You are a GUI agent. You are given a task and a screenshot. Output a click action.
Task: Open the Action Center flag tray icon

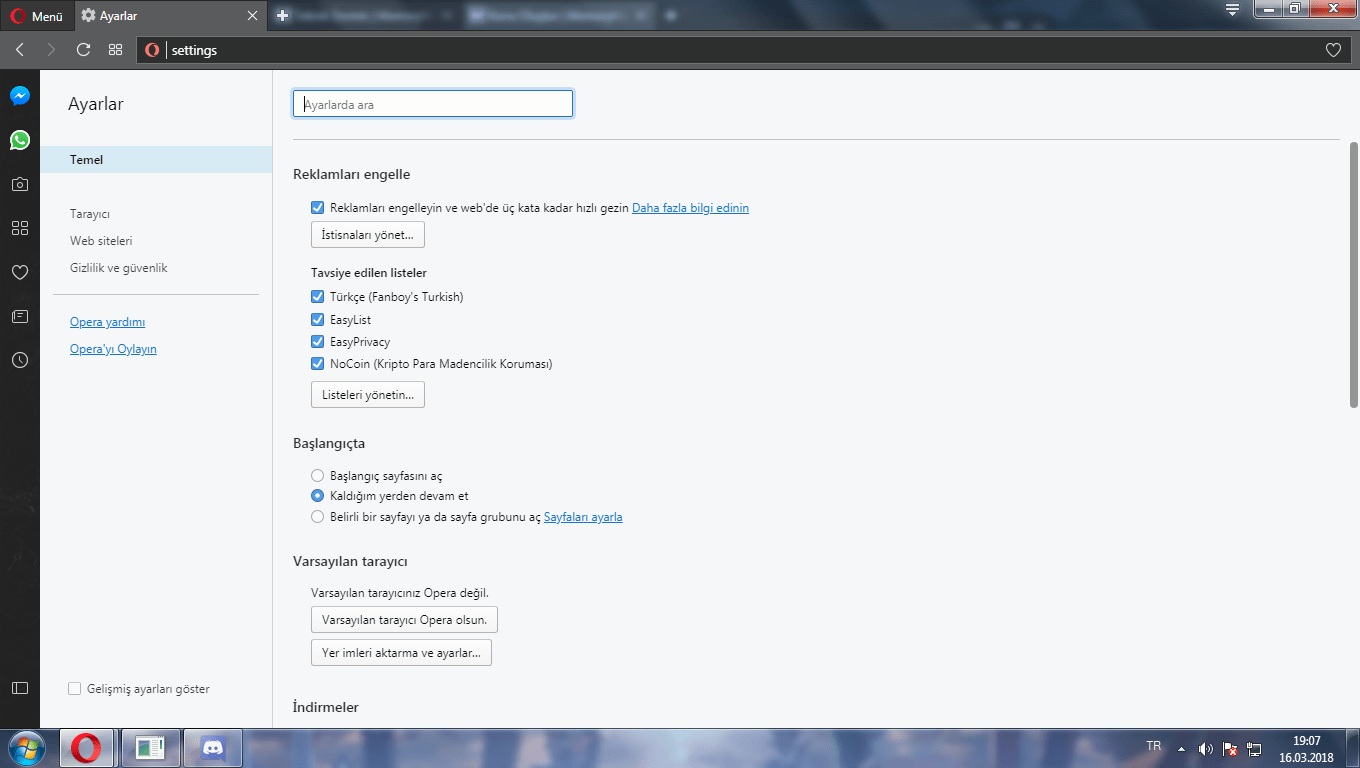1231,748
